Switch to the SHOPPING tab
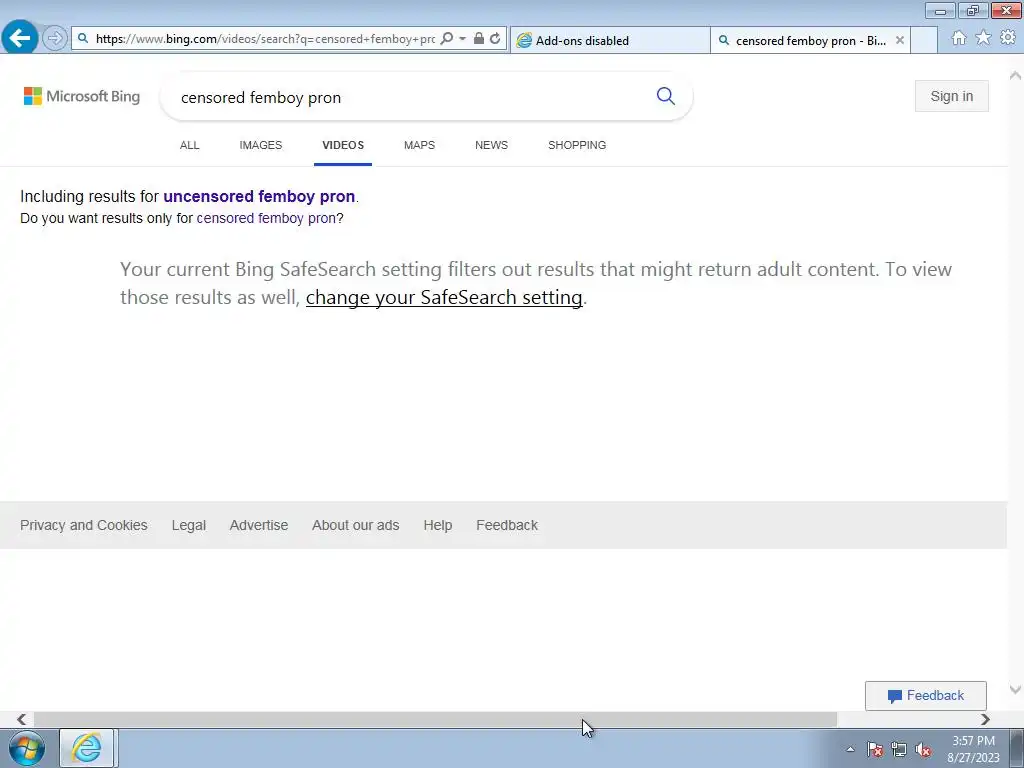This screenshot has width=1024, height=768. [x=577, y=145]
